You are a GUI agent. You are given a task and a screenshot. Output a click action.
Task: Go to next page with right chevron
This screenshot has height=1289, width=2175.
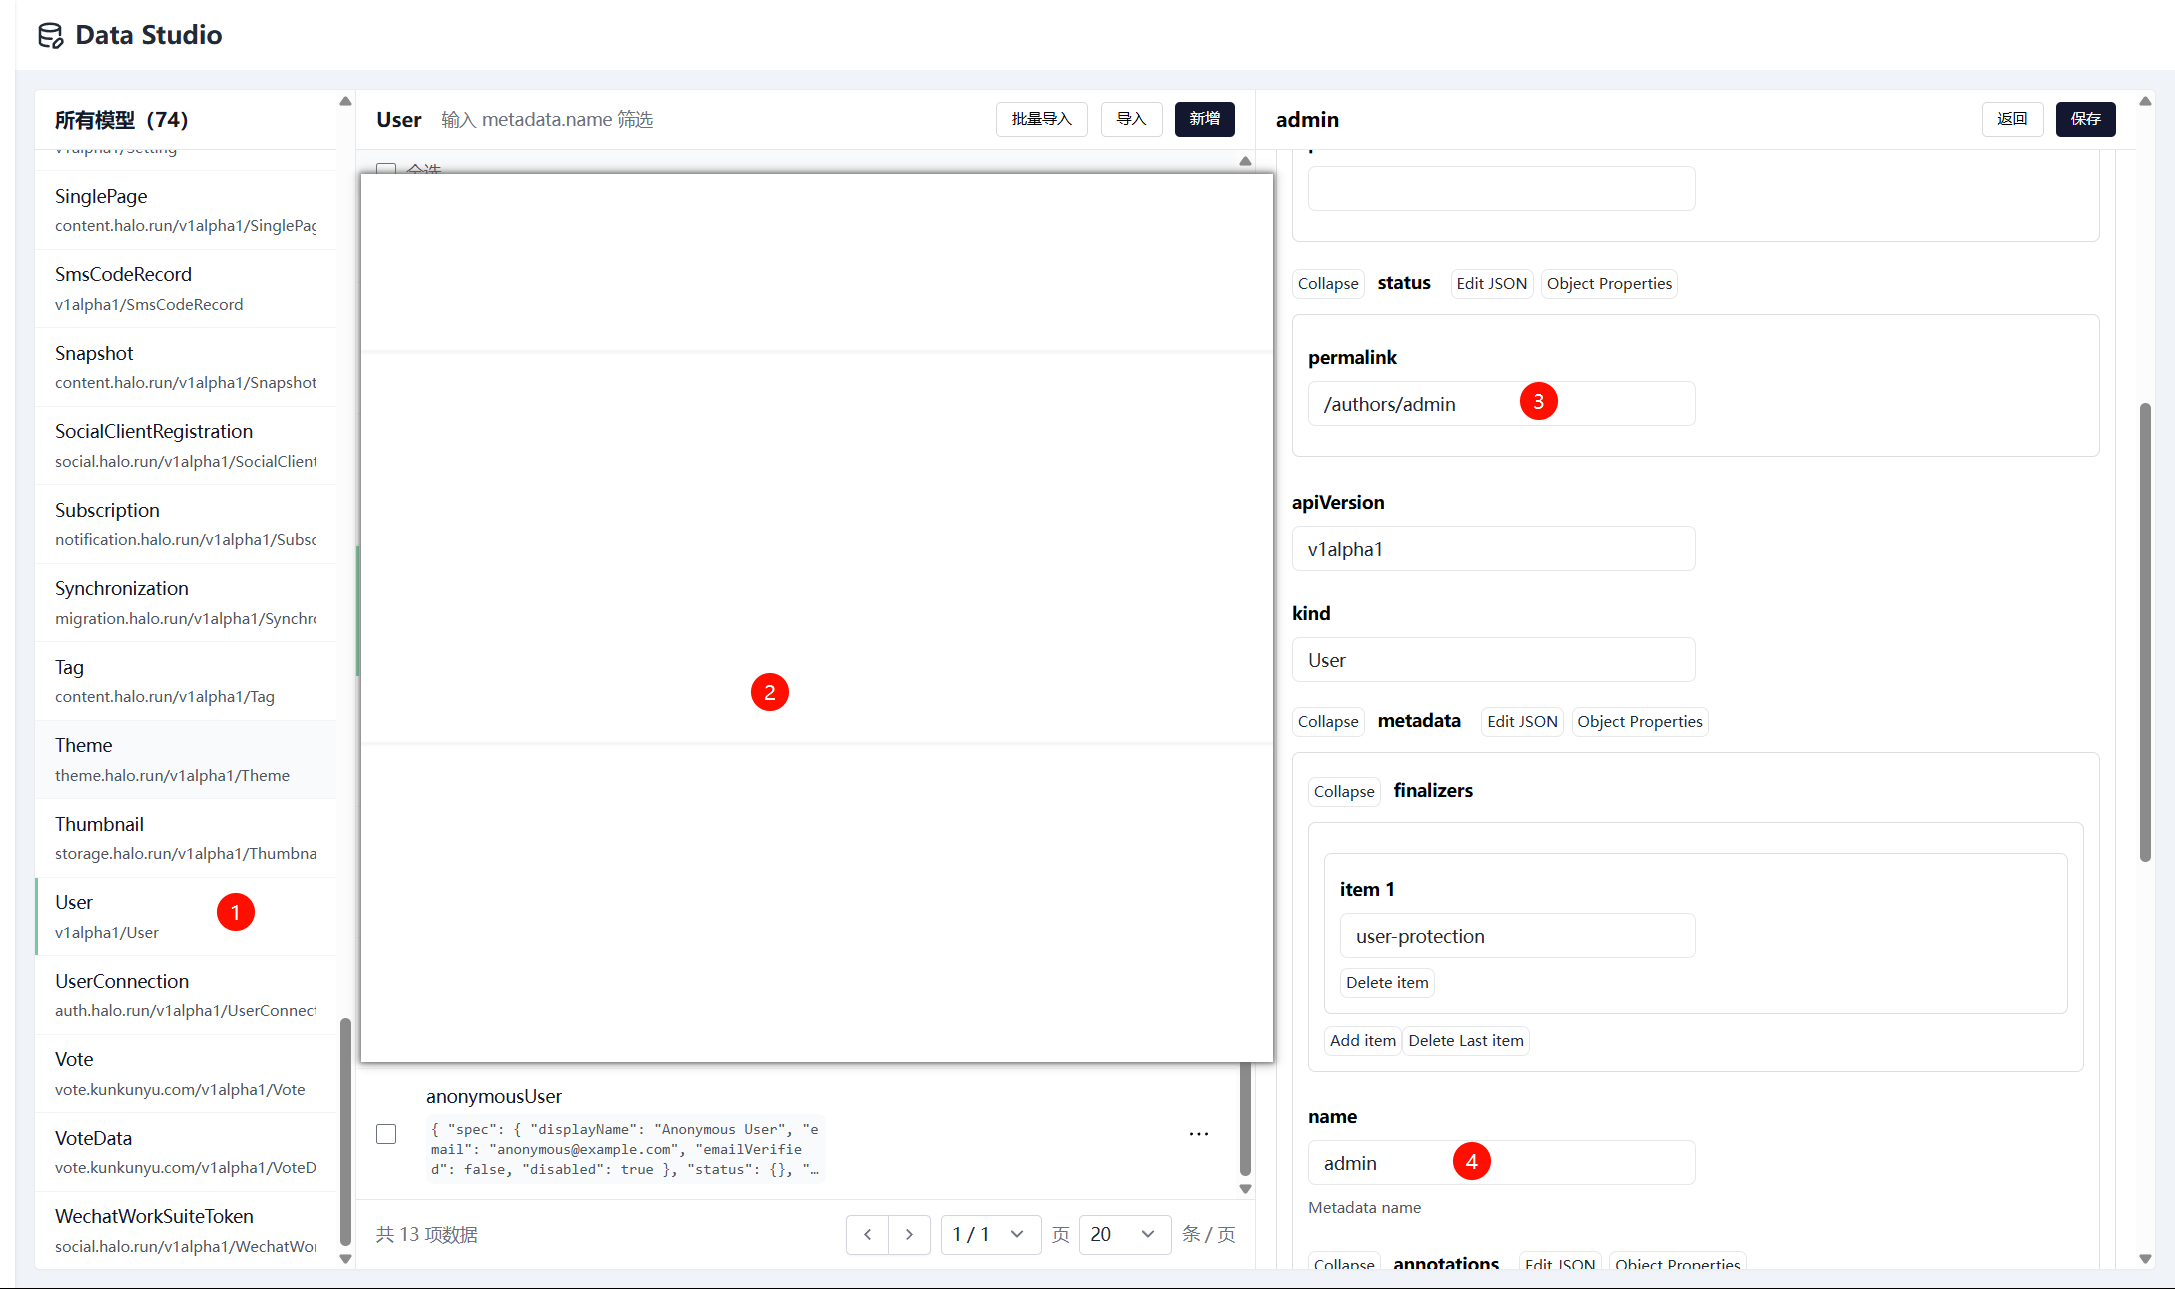tap(909, 1235)
